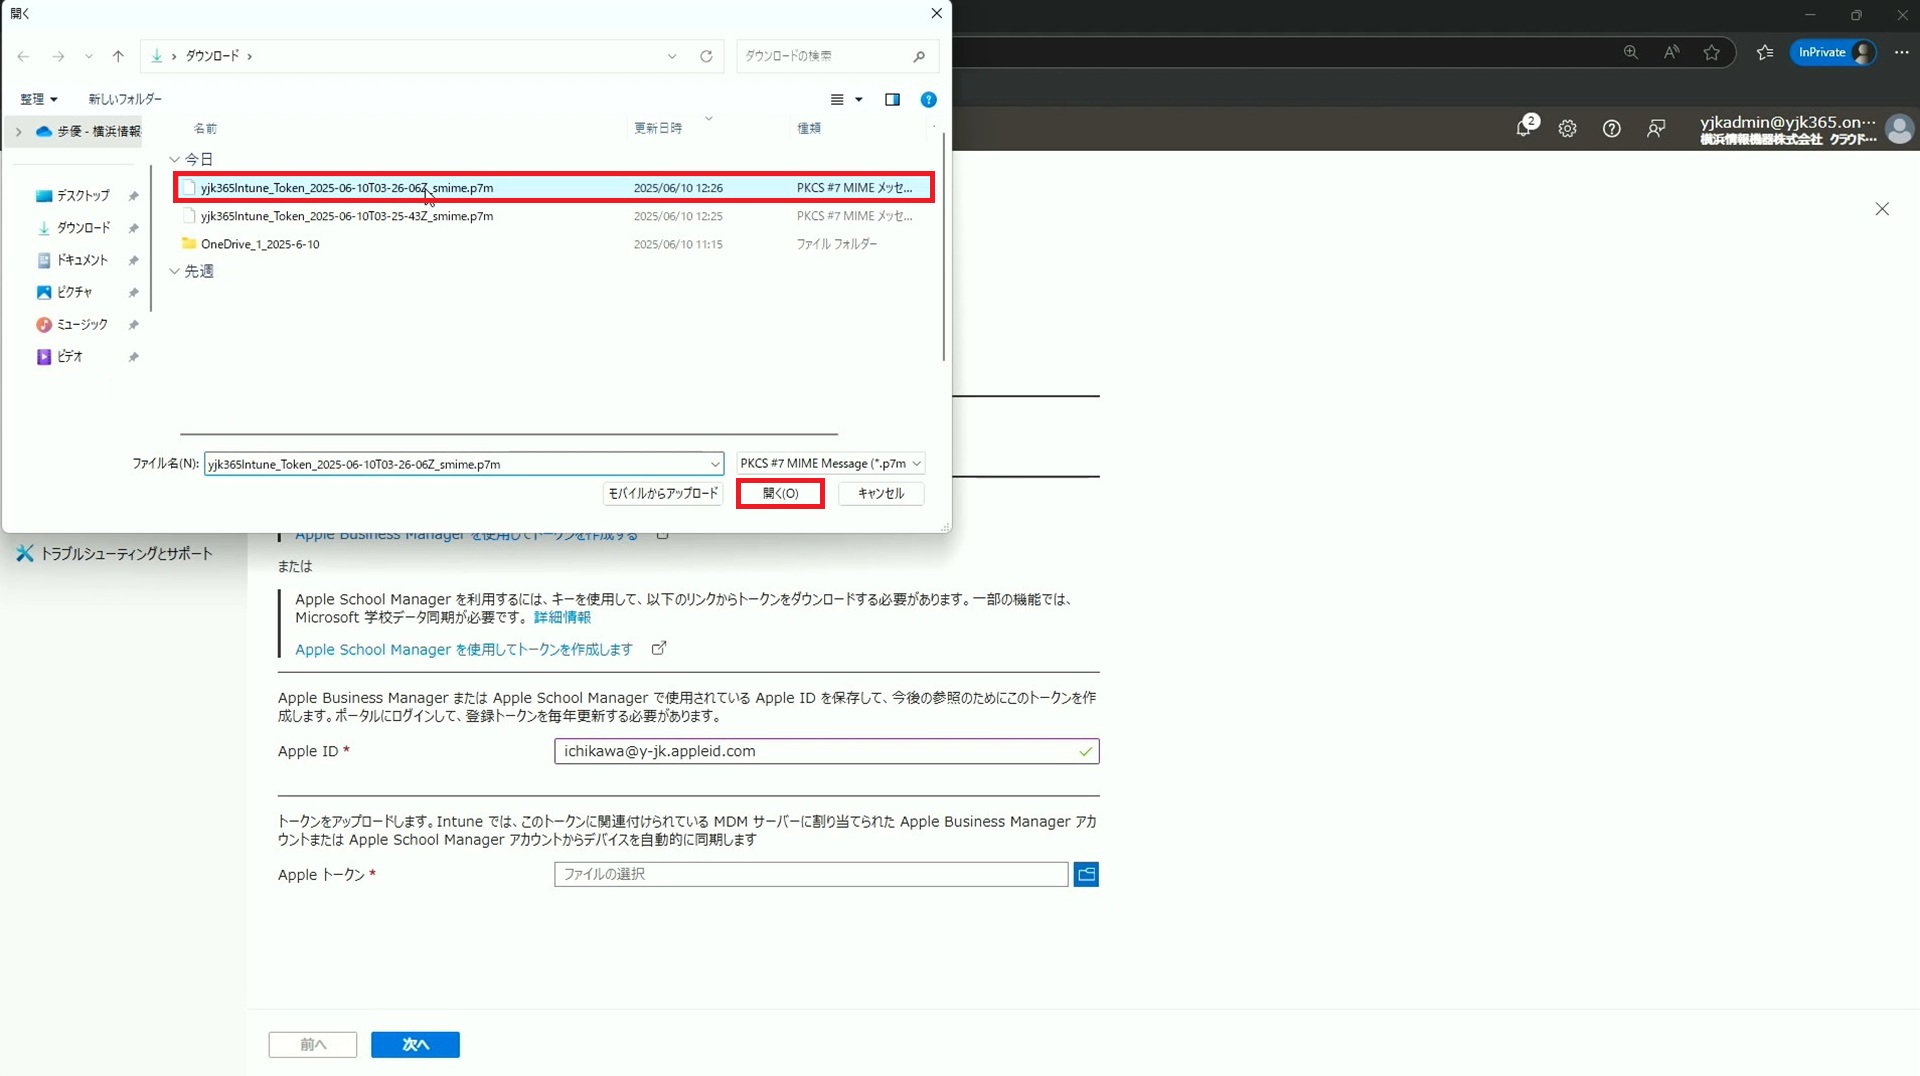The height and width of the screenshot is (1076, 1920).
Task: Go forward in the file dialog
Action: (x=58, y=56)
